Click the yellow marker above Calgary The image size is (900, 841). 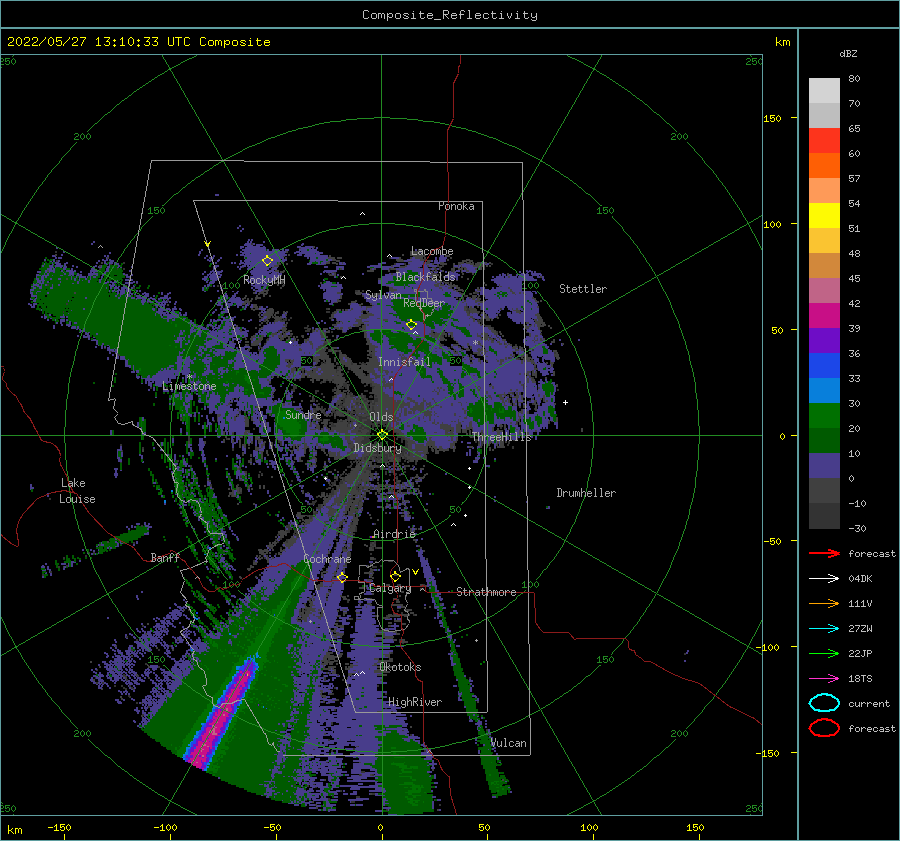click(x=395, y=576)
